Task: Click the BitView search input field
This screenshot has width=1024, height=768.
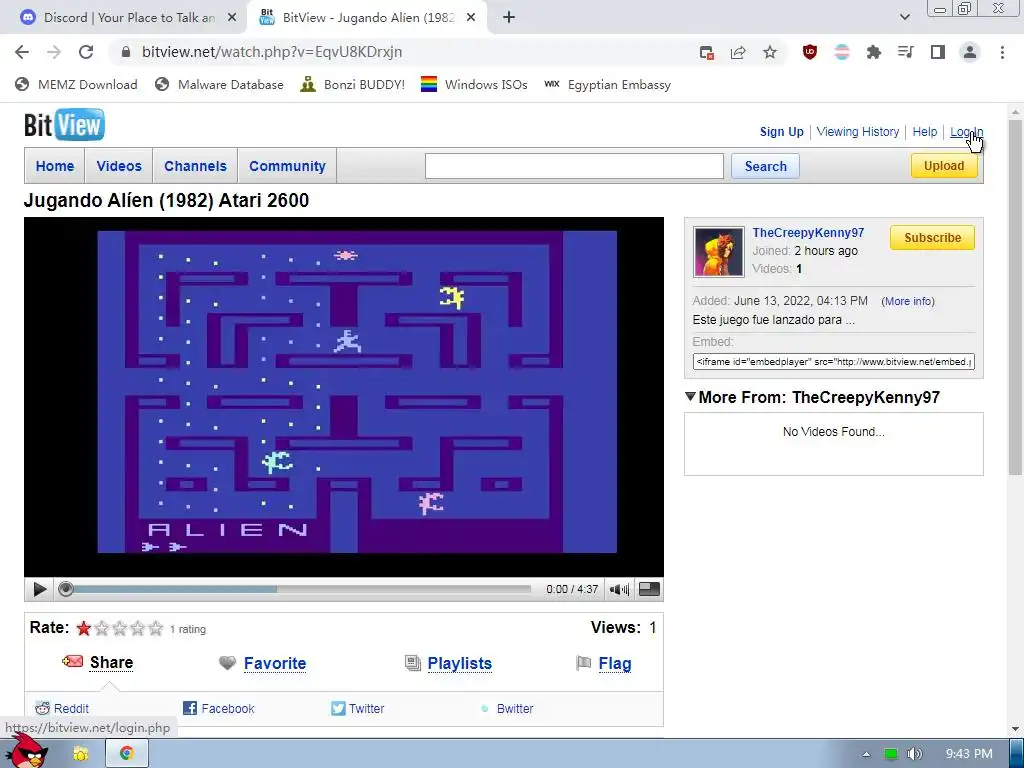Action: point(574,166)
